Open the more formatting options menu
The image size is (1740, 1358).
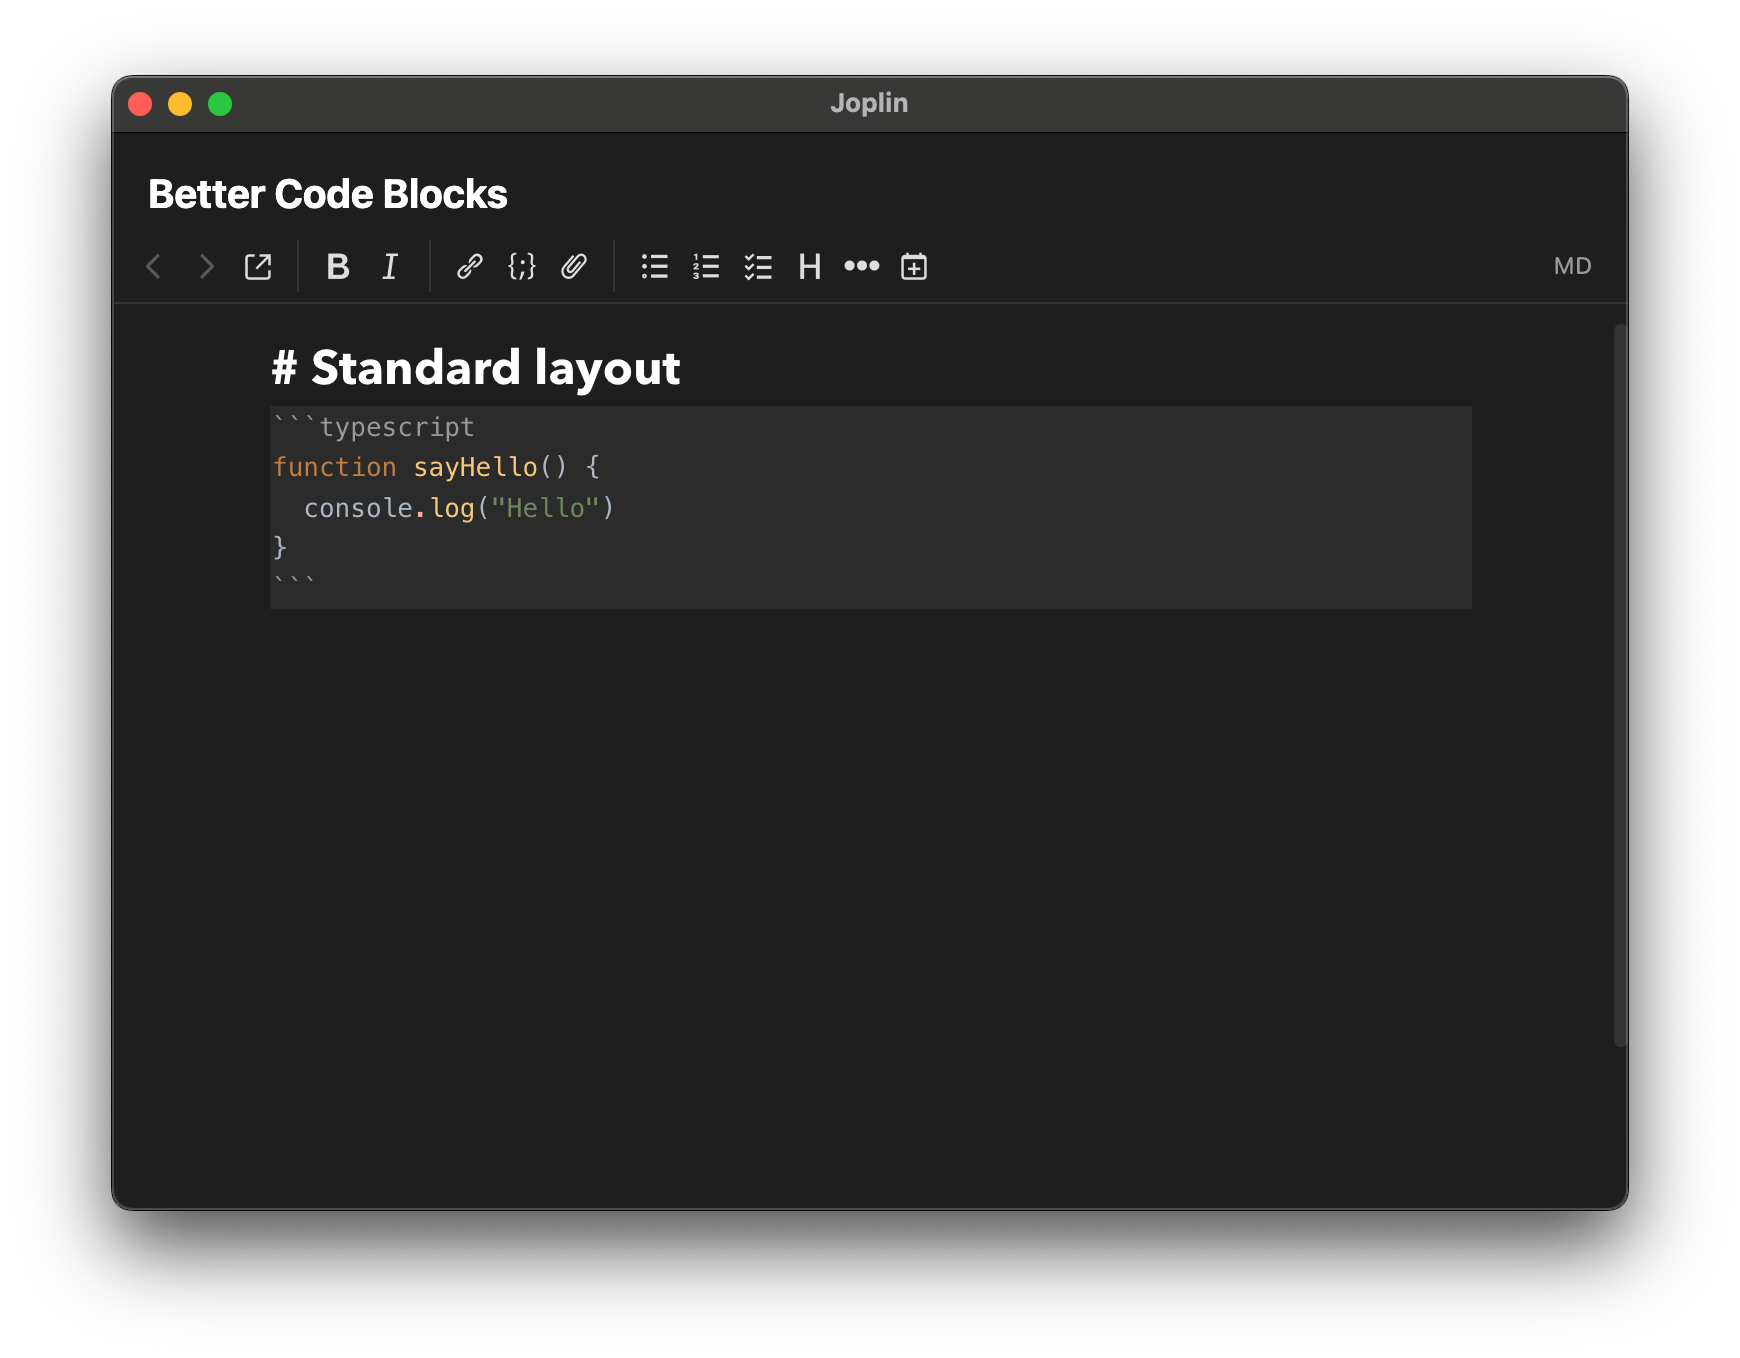click(862, 266)
